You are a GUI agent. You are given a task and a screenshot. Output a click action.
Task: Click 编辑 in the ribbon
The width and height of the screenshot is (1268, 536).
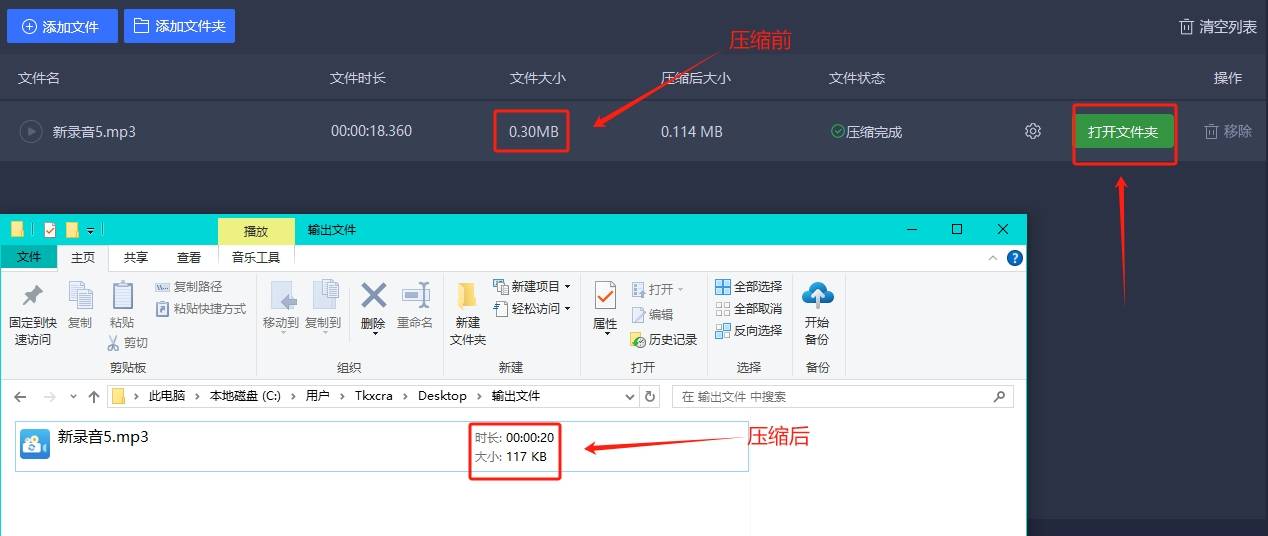tap(652, 314)
